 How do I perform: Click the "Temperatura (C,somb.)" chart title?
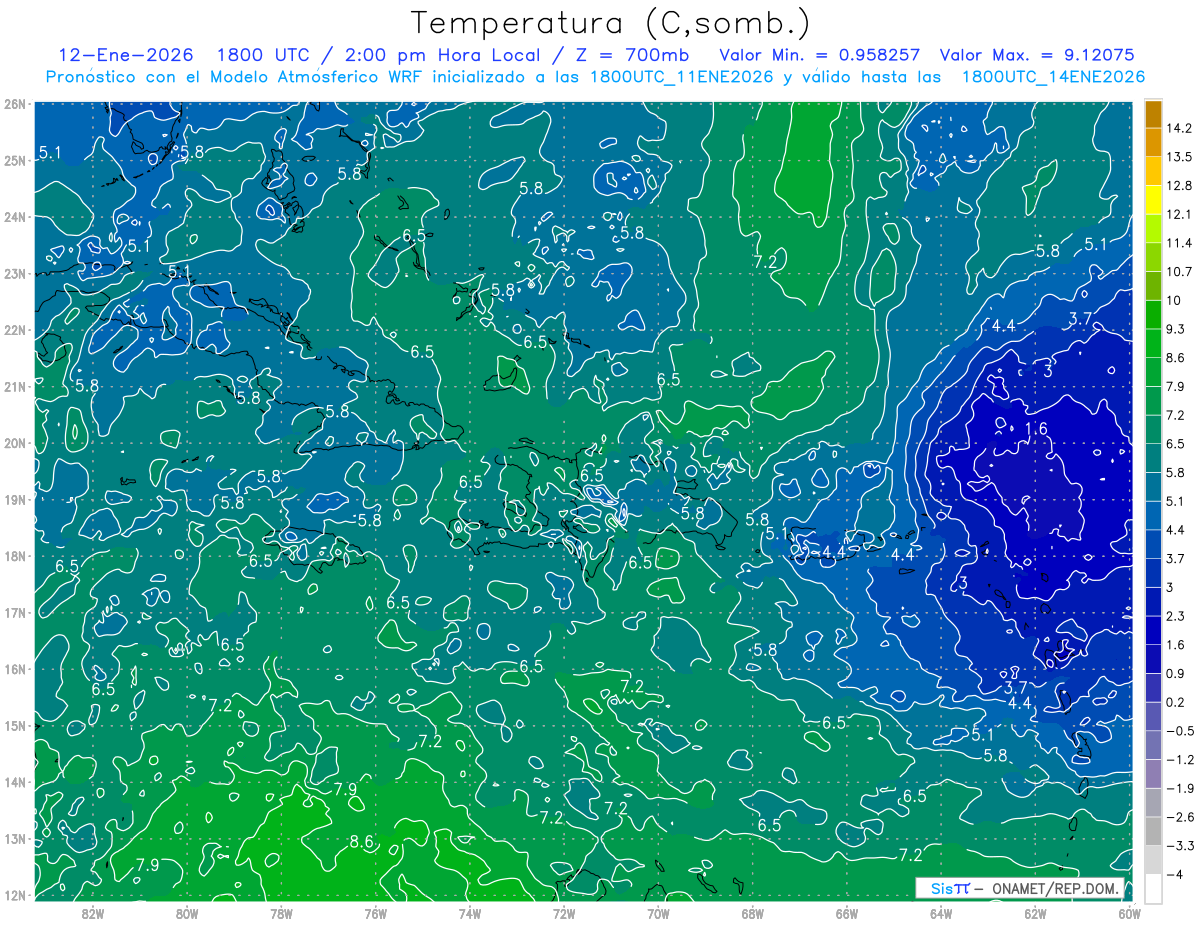[610, 23]
